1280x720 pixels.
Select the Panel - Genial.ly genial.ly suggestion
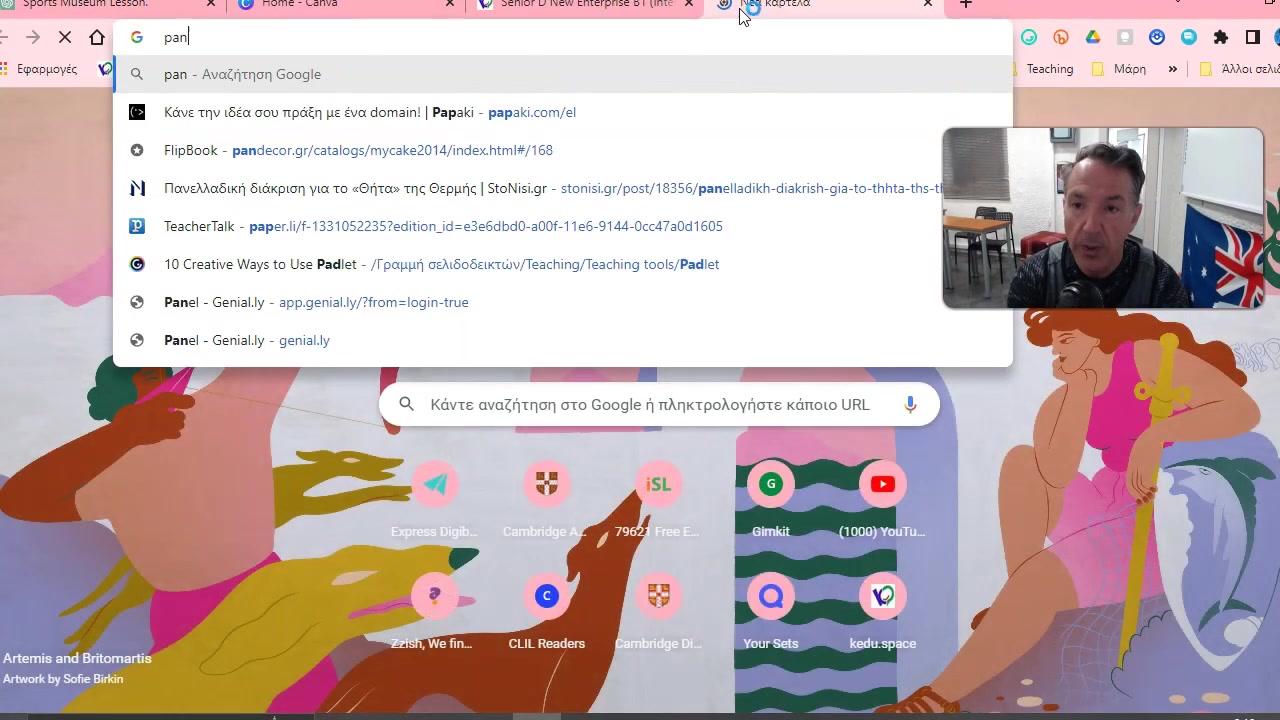[563, 340]
